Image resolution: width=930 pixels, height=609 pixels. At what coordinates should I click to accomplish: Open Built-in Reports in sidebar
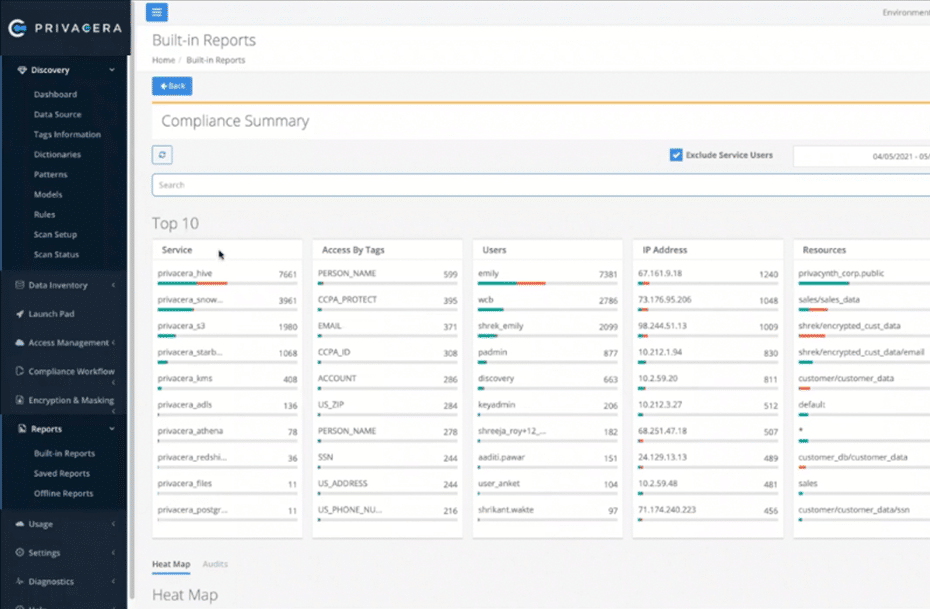coord(64,454)
